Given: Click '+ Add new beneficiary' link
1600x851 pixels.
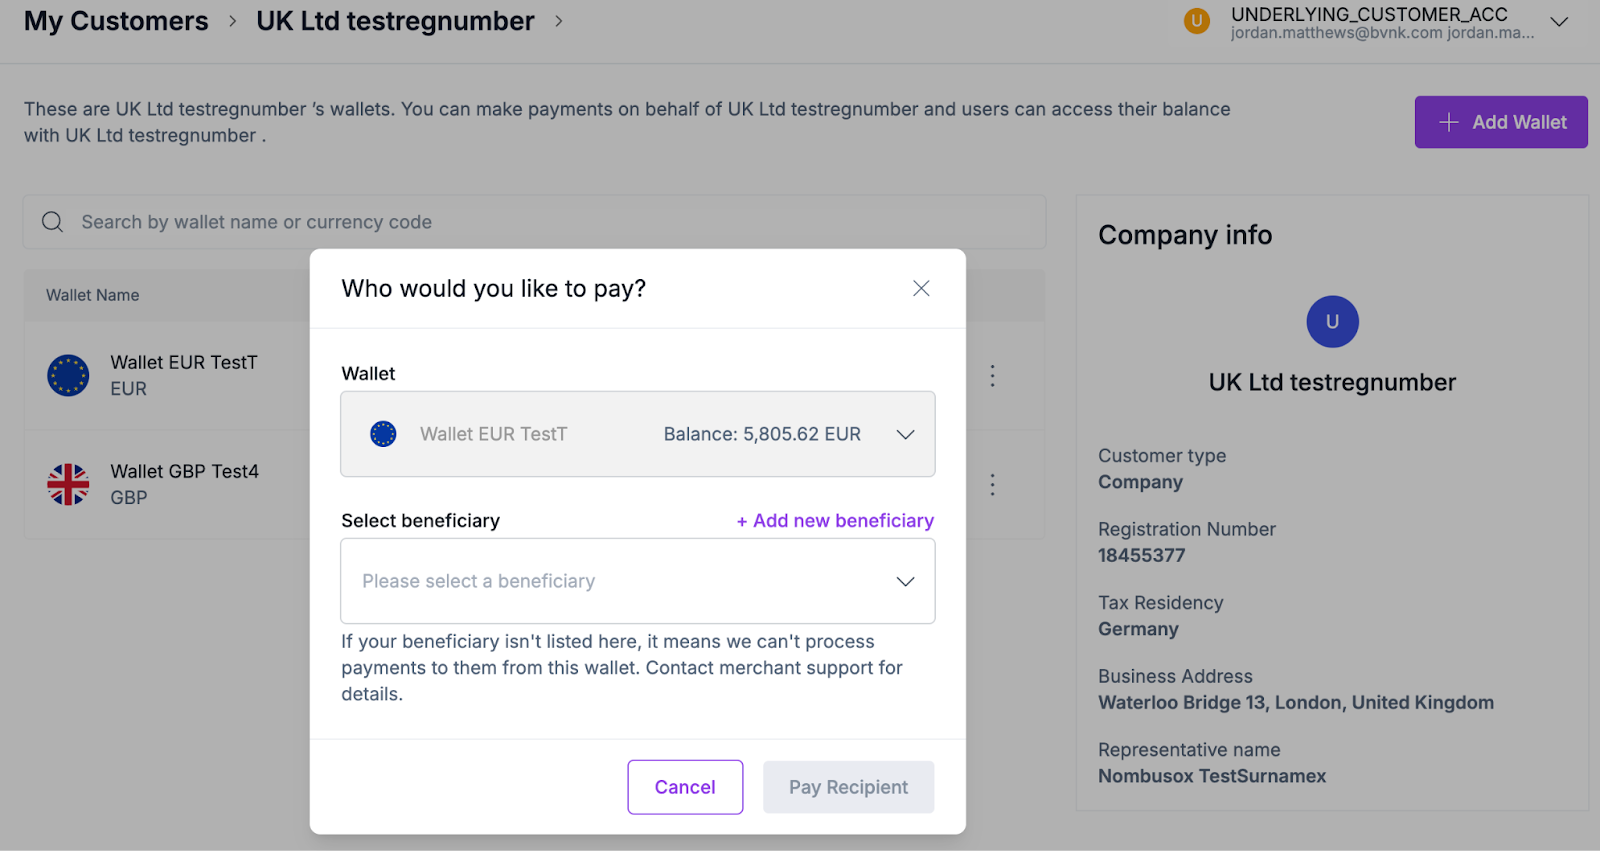Looking at the screenshot, I should click(835, 521).
